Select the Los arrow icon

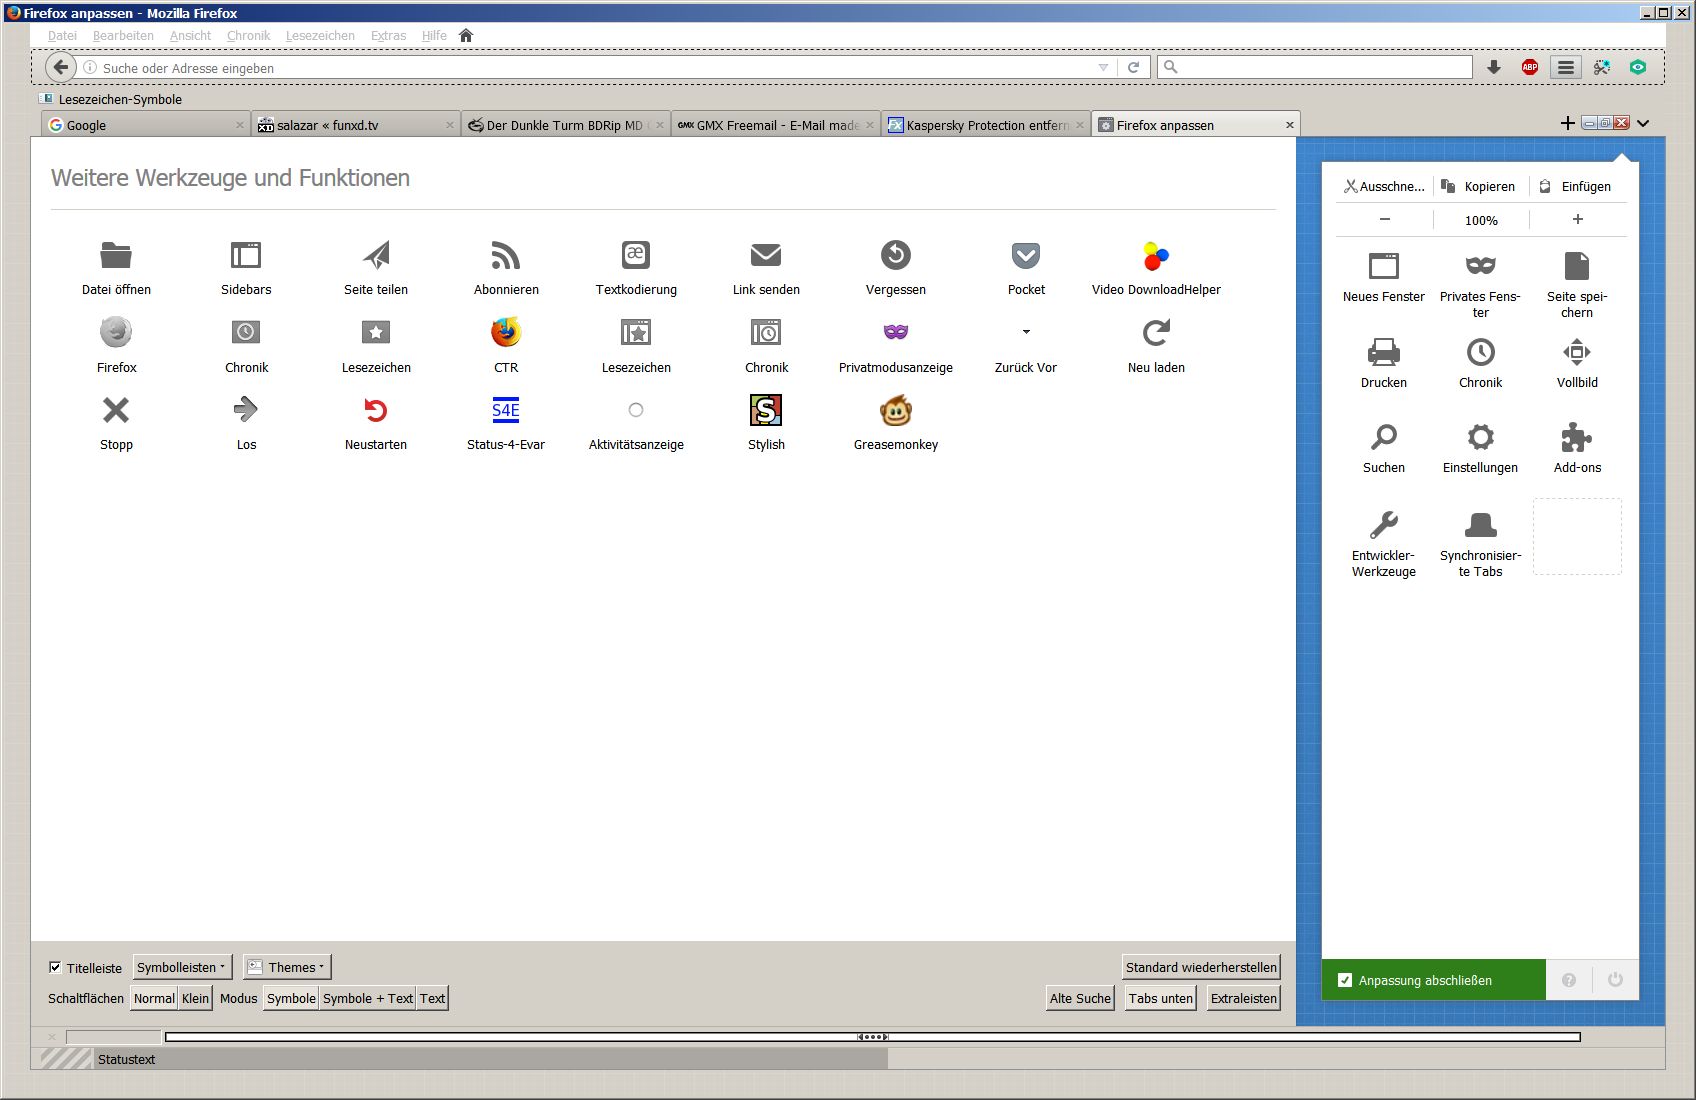click(246, 409)
